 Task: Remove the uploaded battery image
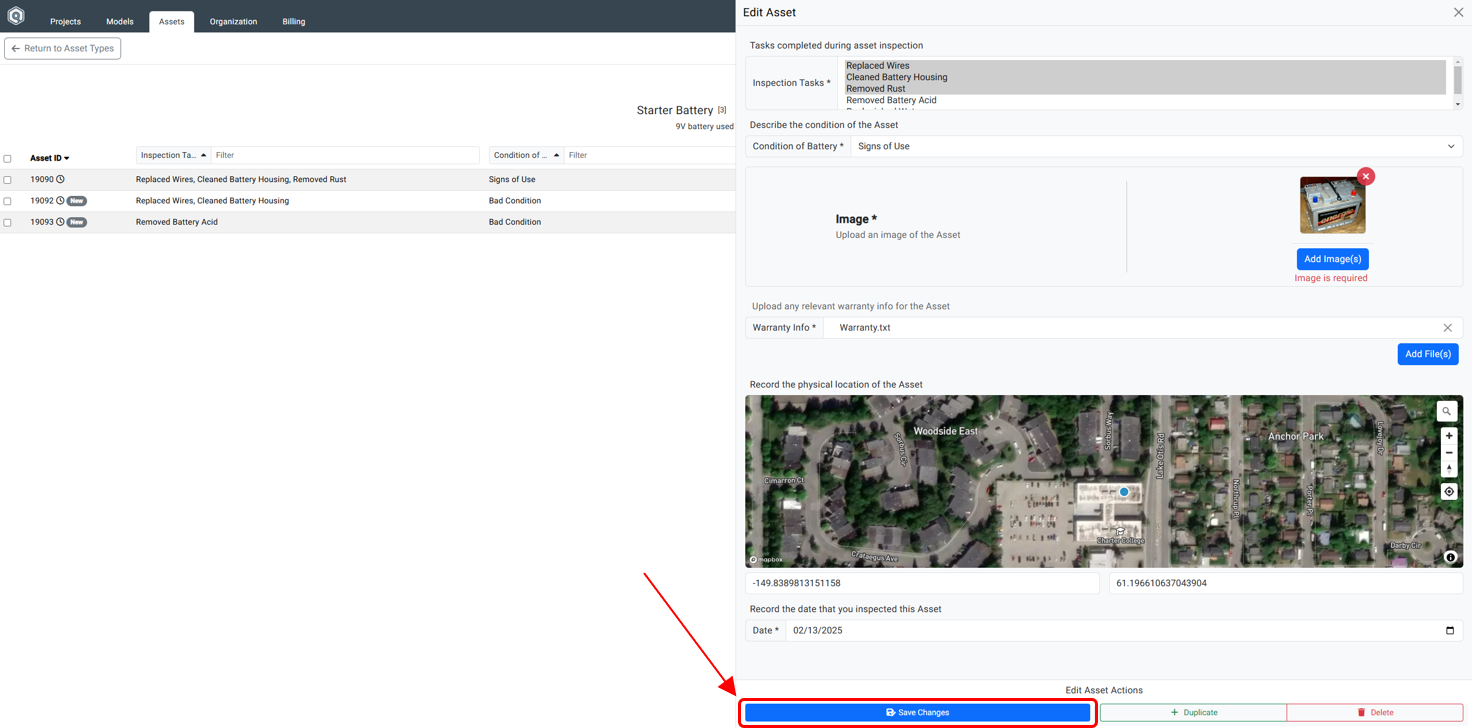pyautogui.click(x=1366, y=176)
